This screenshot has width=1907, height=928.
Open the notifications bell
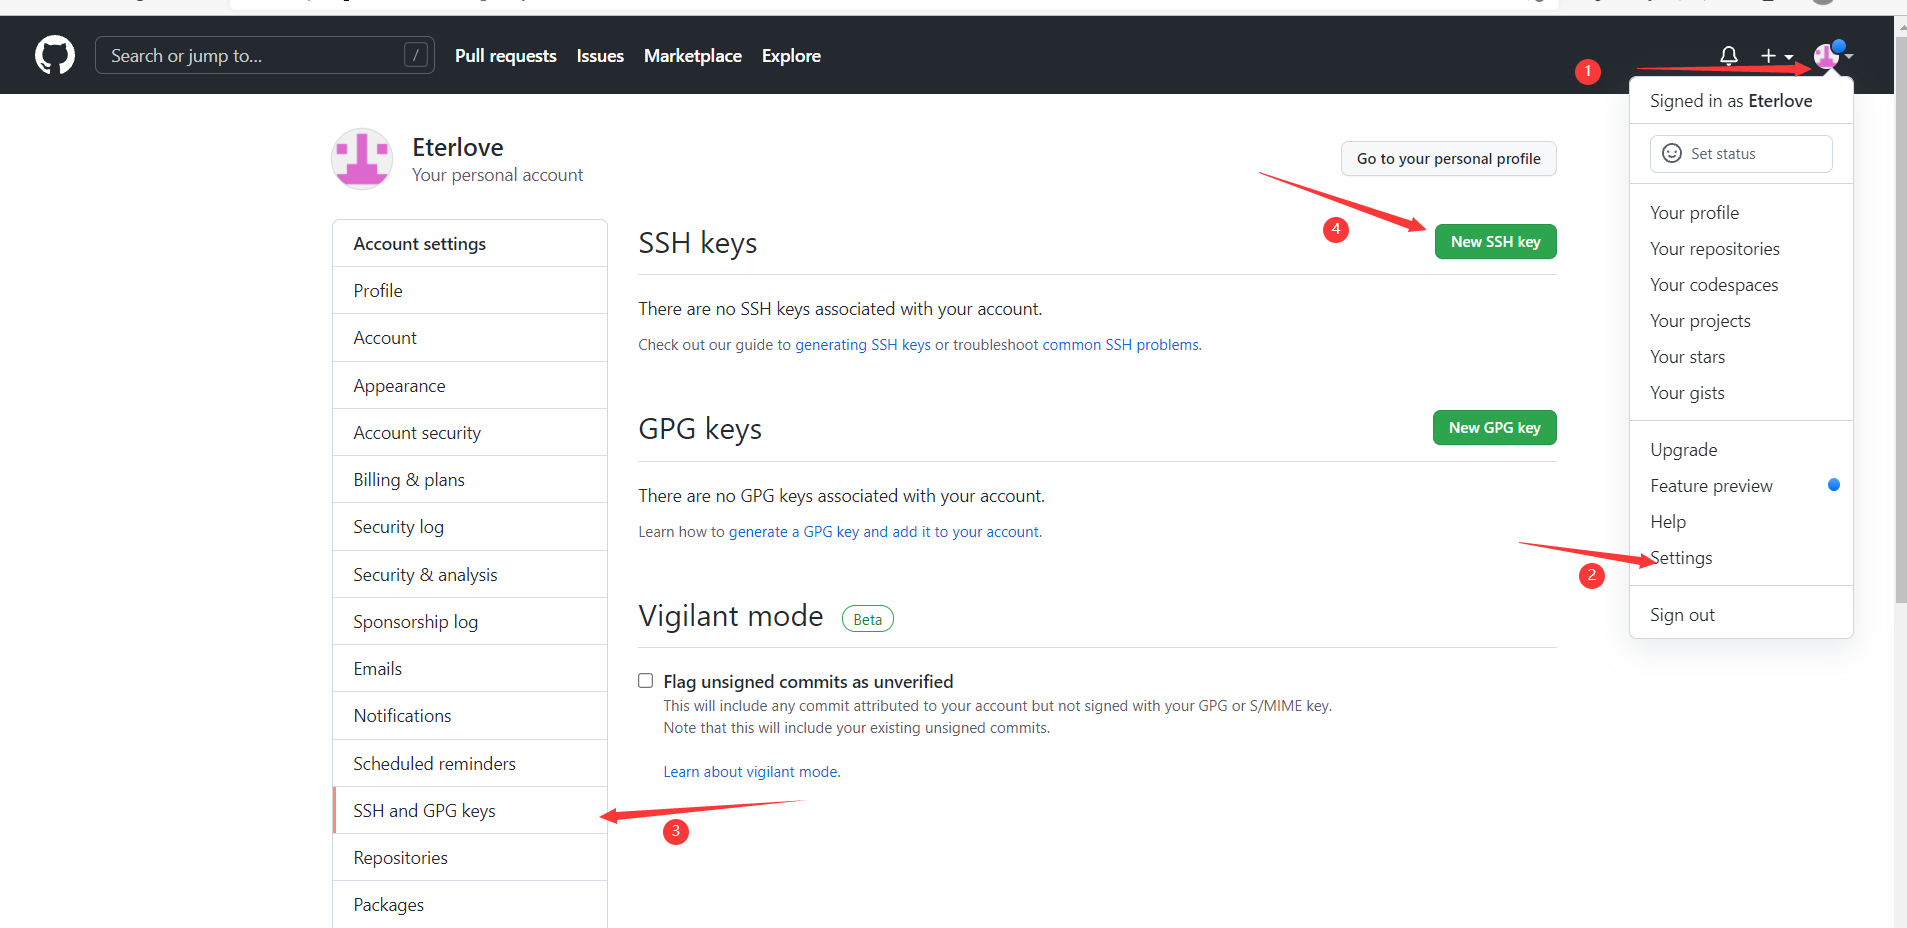(x=1728, y=56)
